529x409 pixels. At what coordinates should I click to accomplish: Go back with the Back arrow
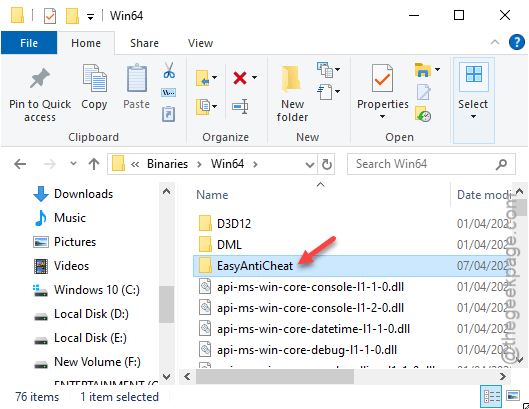tap(20, 164)
